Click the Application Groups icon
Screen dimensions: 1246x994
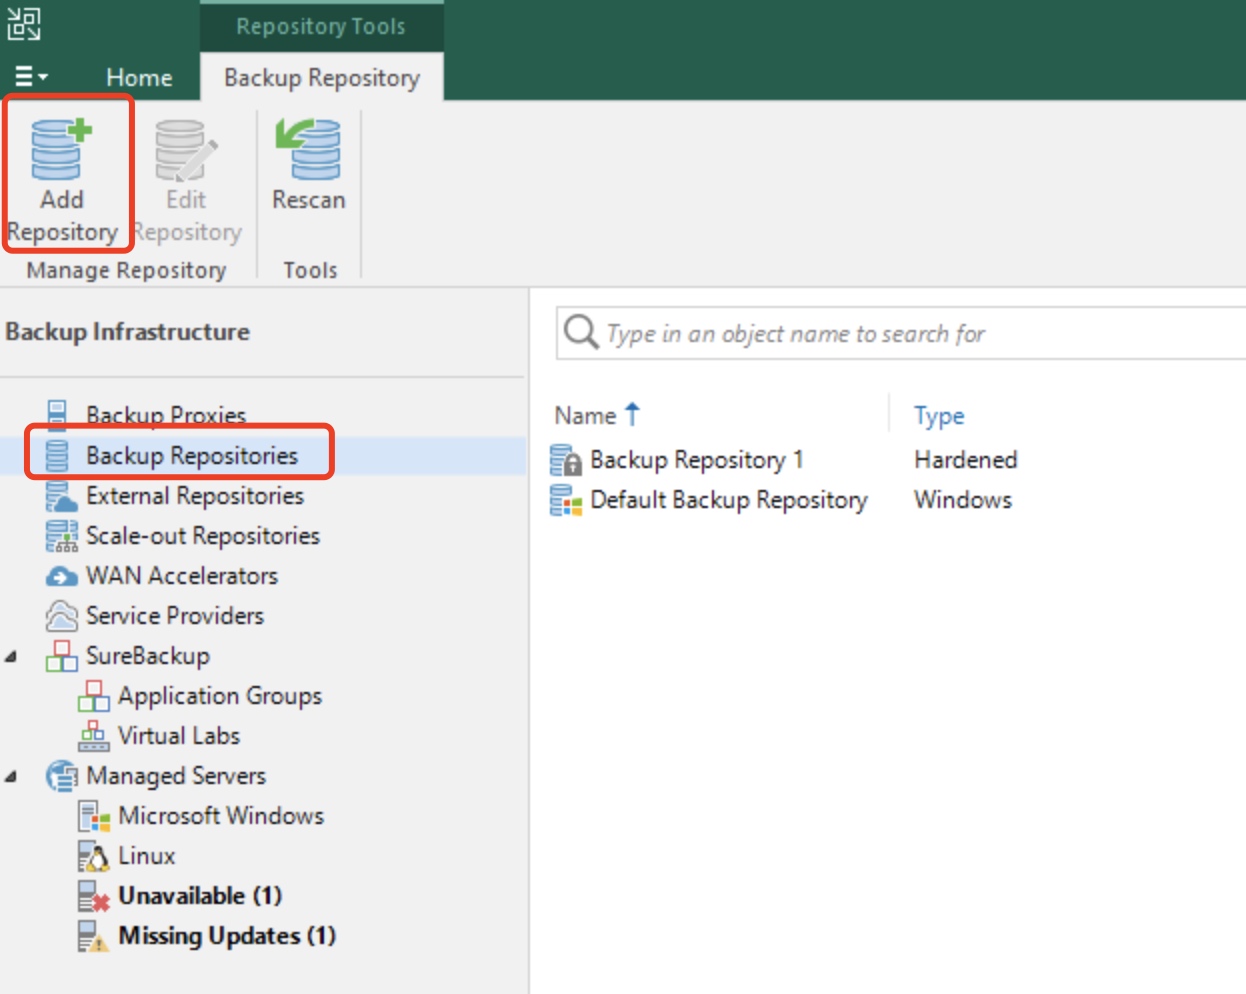94,696
